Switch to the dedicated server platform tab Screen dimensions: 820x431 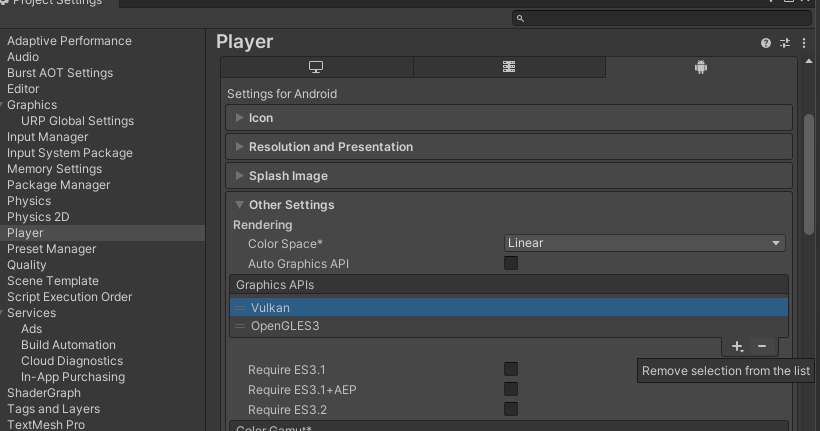tap(509, 67)
